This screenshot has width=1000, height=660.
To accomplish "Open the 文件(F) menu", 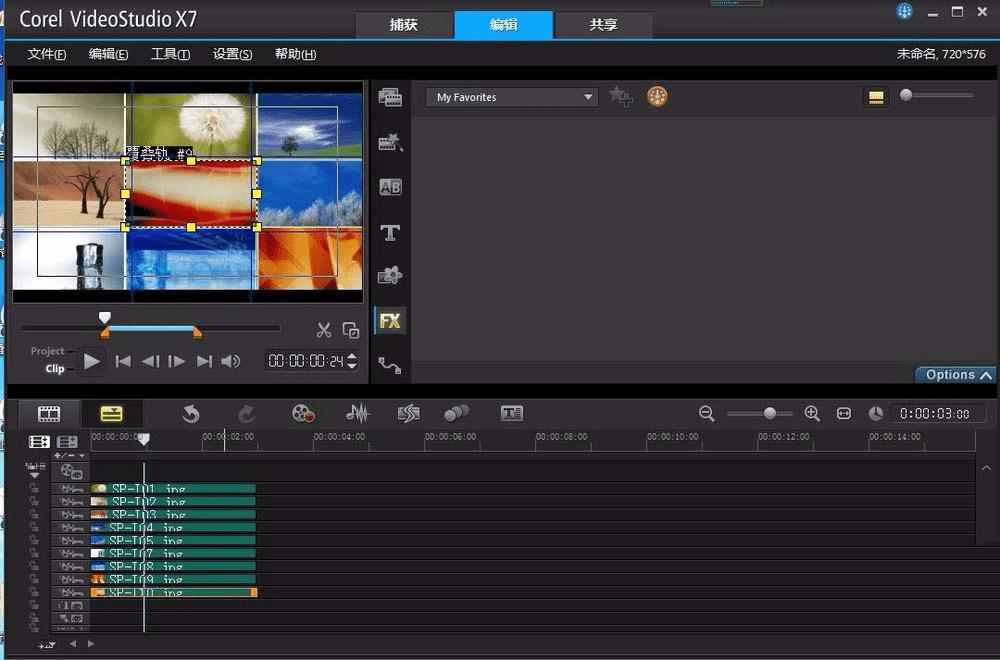I will [47, 54].
